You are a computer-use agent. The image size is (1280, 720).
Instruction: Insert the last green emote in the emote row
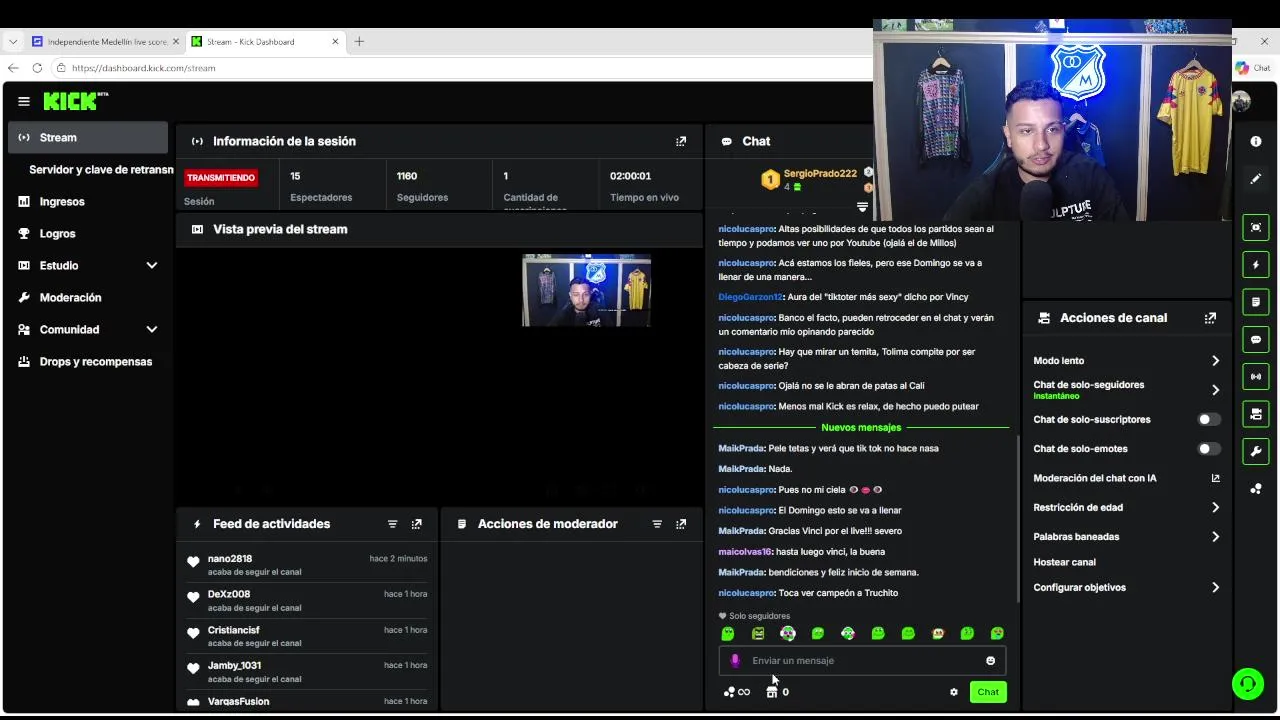(x=997, y=633)
